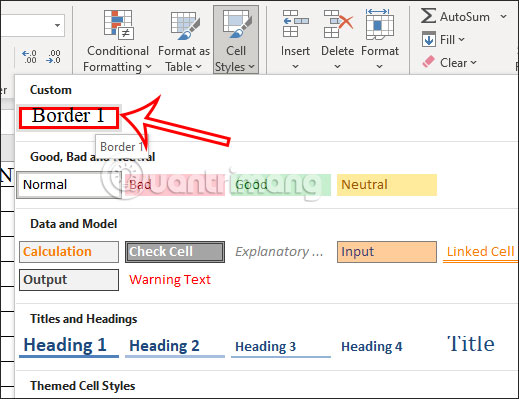Choose the Warning Text style
The width and height of the screenshot is (519, 399).
click(170, 280)
